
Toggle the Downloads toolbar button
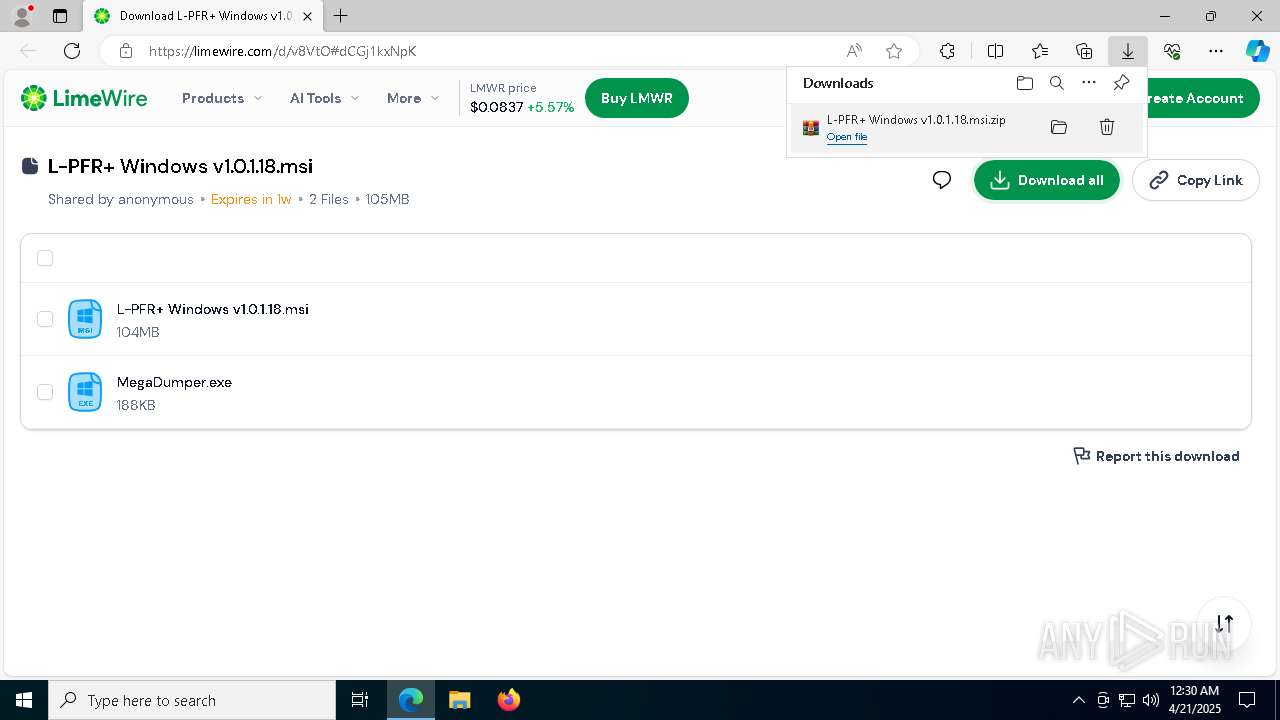point(1128,51)
